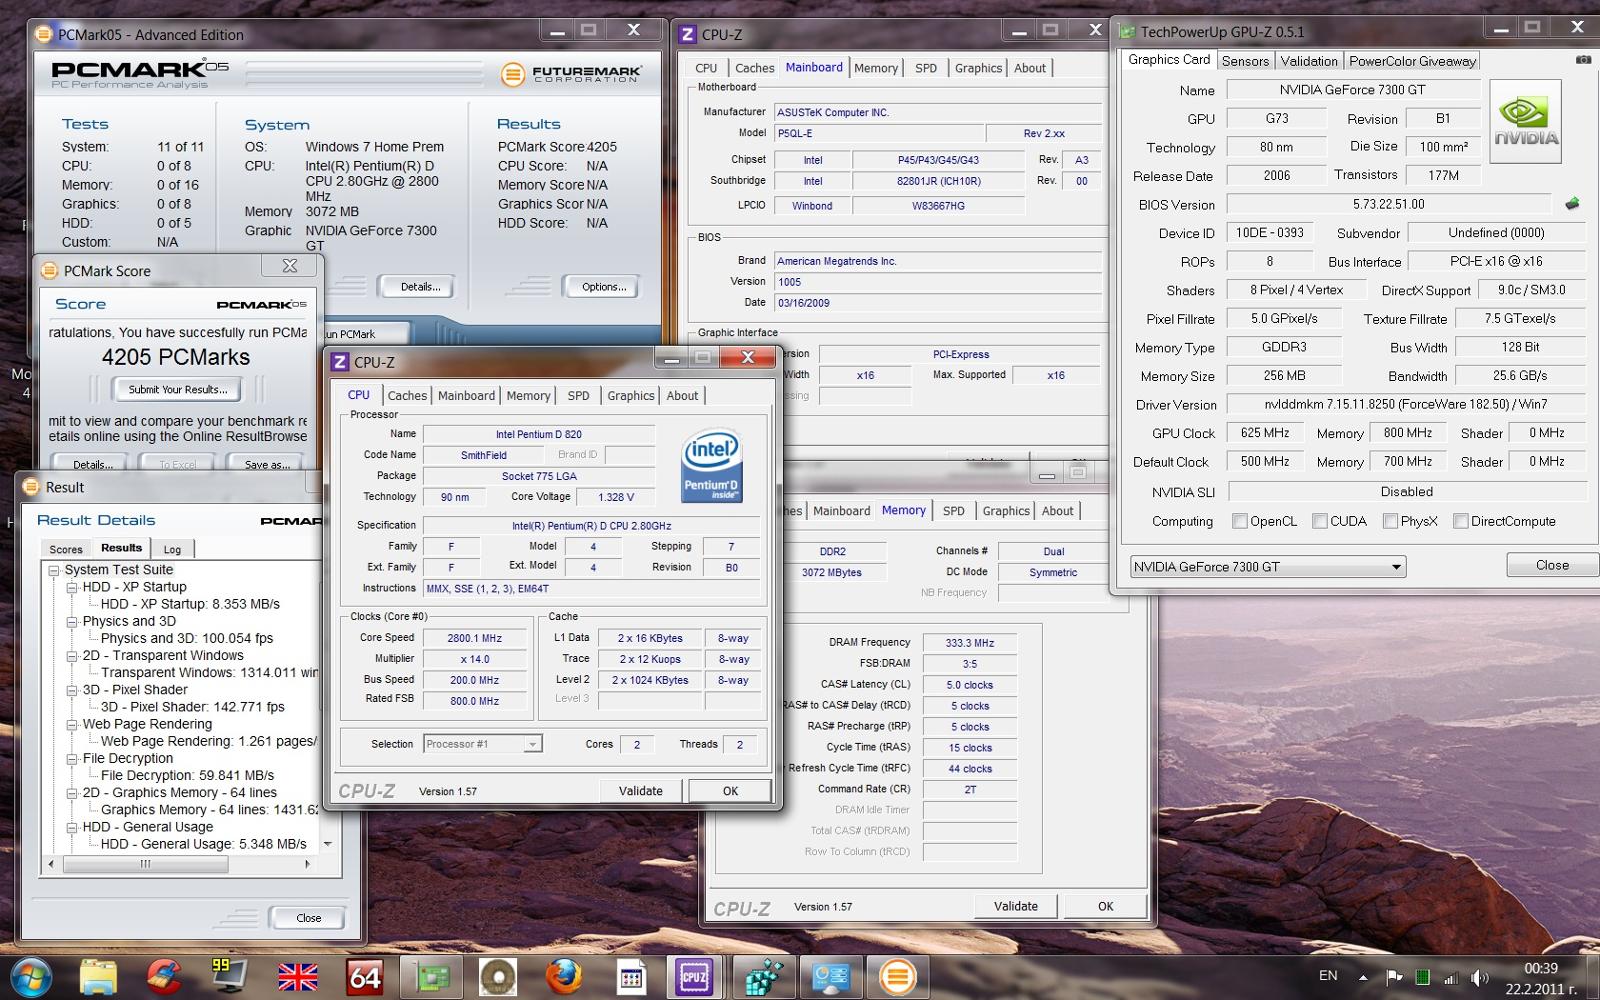The width and height of the screenshot is (1600, 1000).
Task: Click the British flag icon in taskbar
Action: pos(298,977)
